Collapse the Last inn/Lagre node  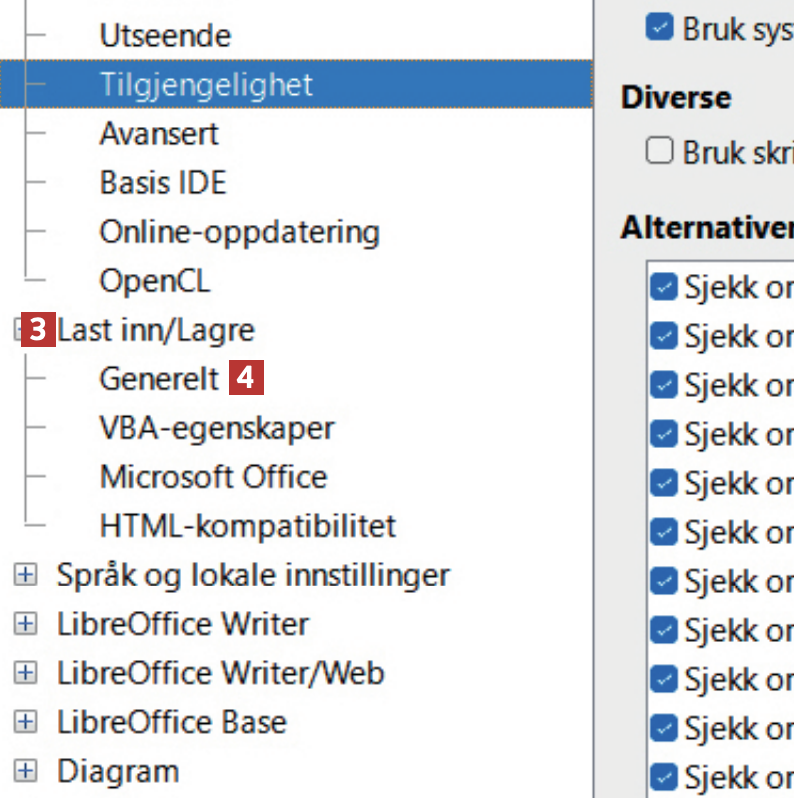pyautogui.click(x=20, y=330)
